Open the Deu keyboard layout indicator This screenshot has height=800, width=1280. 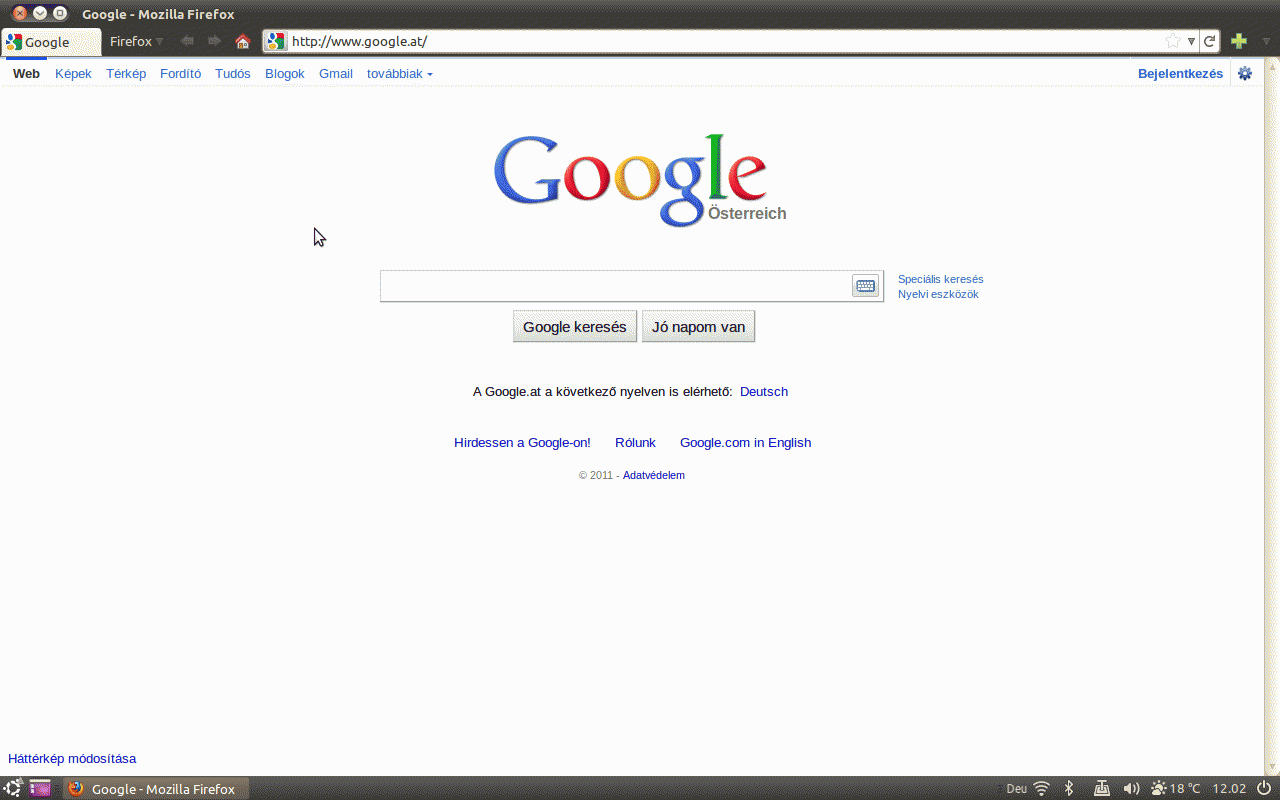[1016, 788]
